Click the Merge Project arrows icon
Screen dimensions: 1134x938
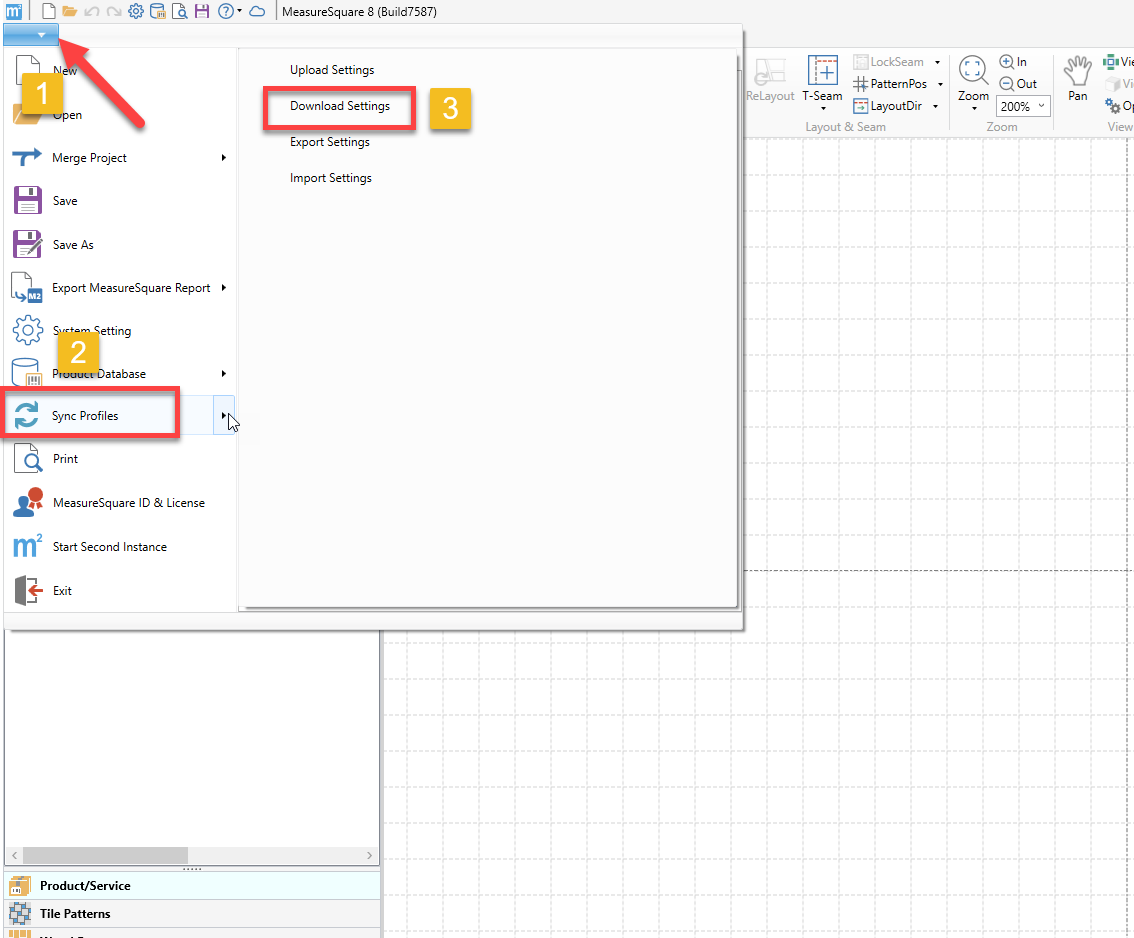coord(27,157)
